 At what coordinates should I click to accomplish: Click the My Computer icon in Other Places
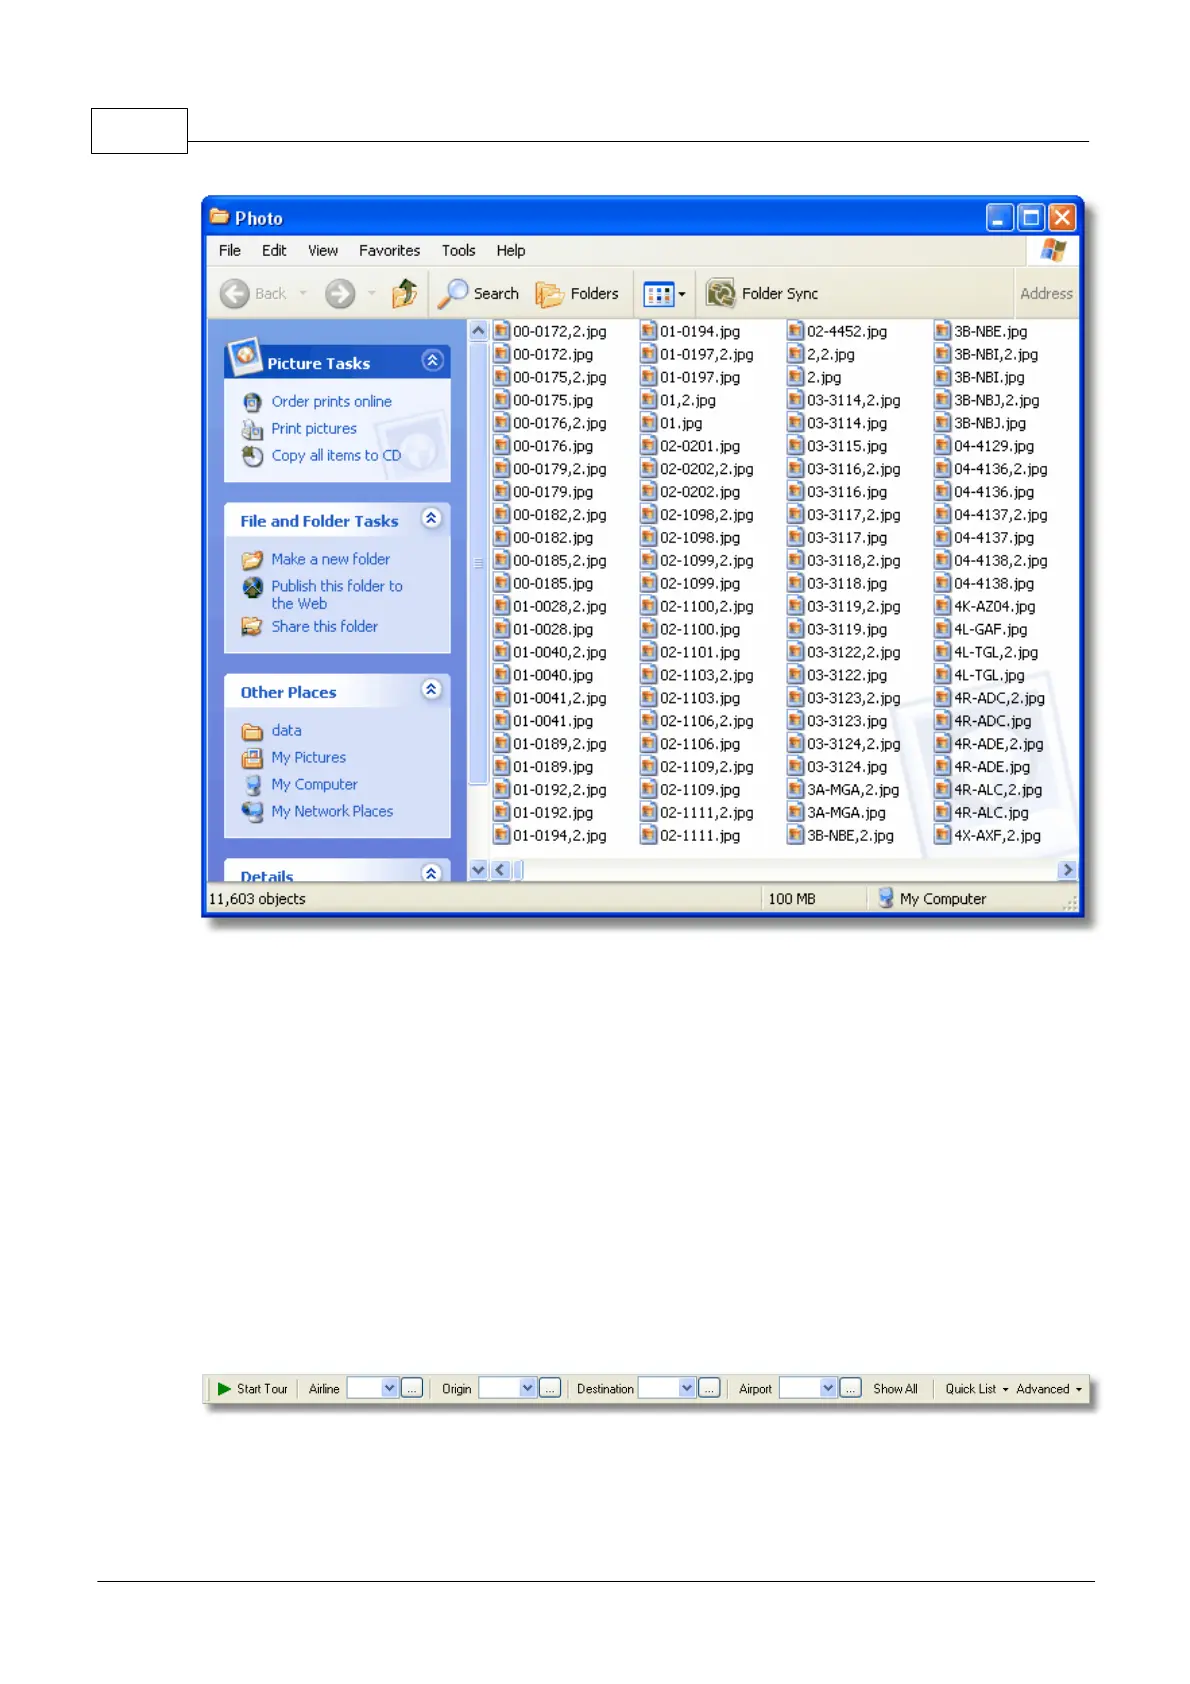pos(253,785)
